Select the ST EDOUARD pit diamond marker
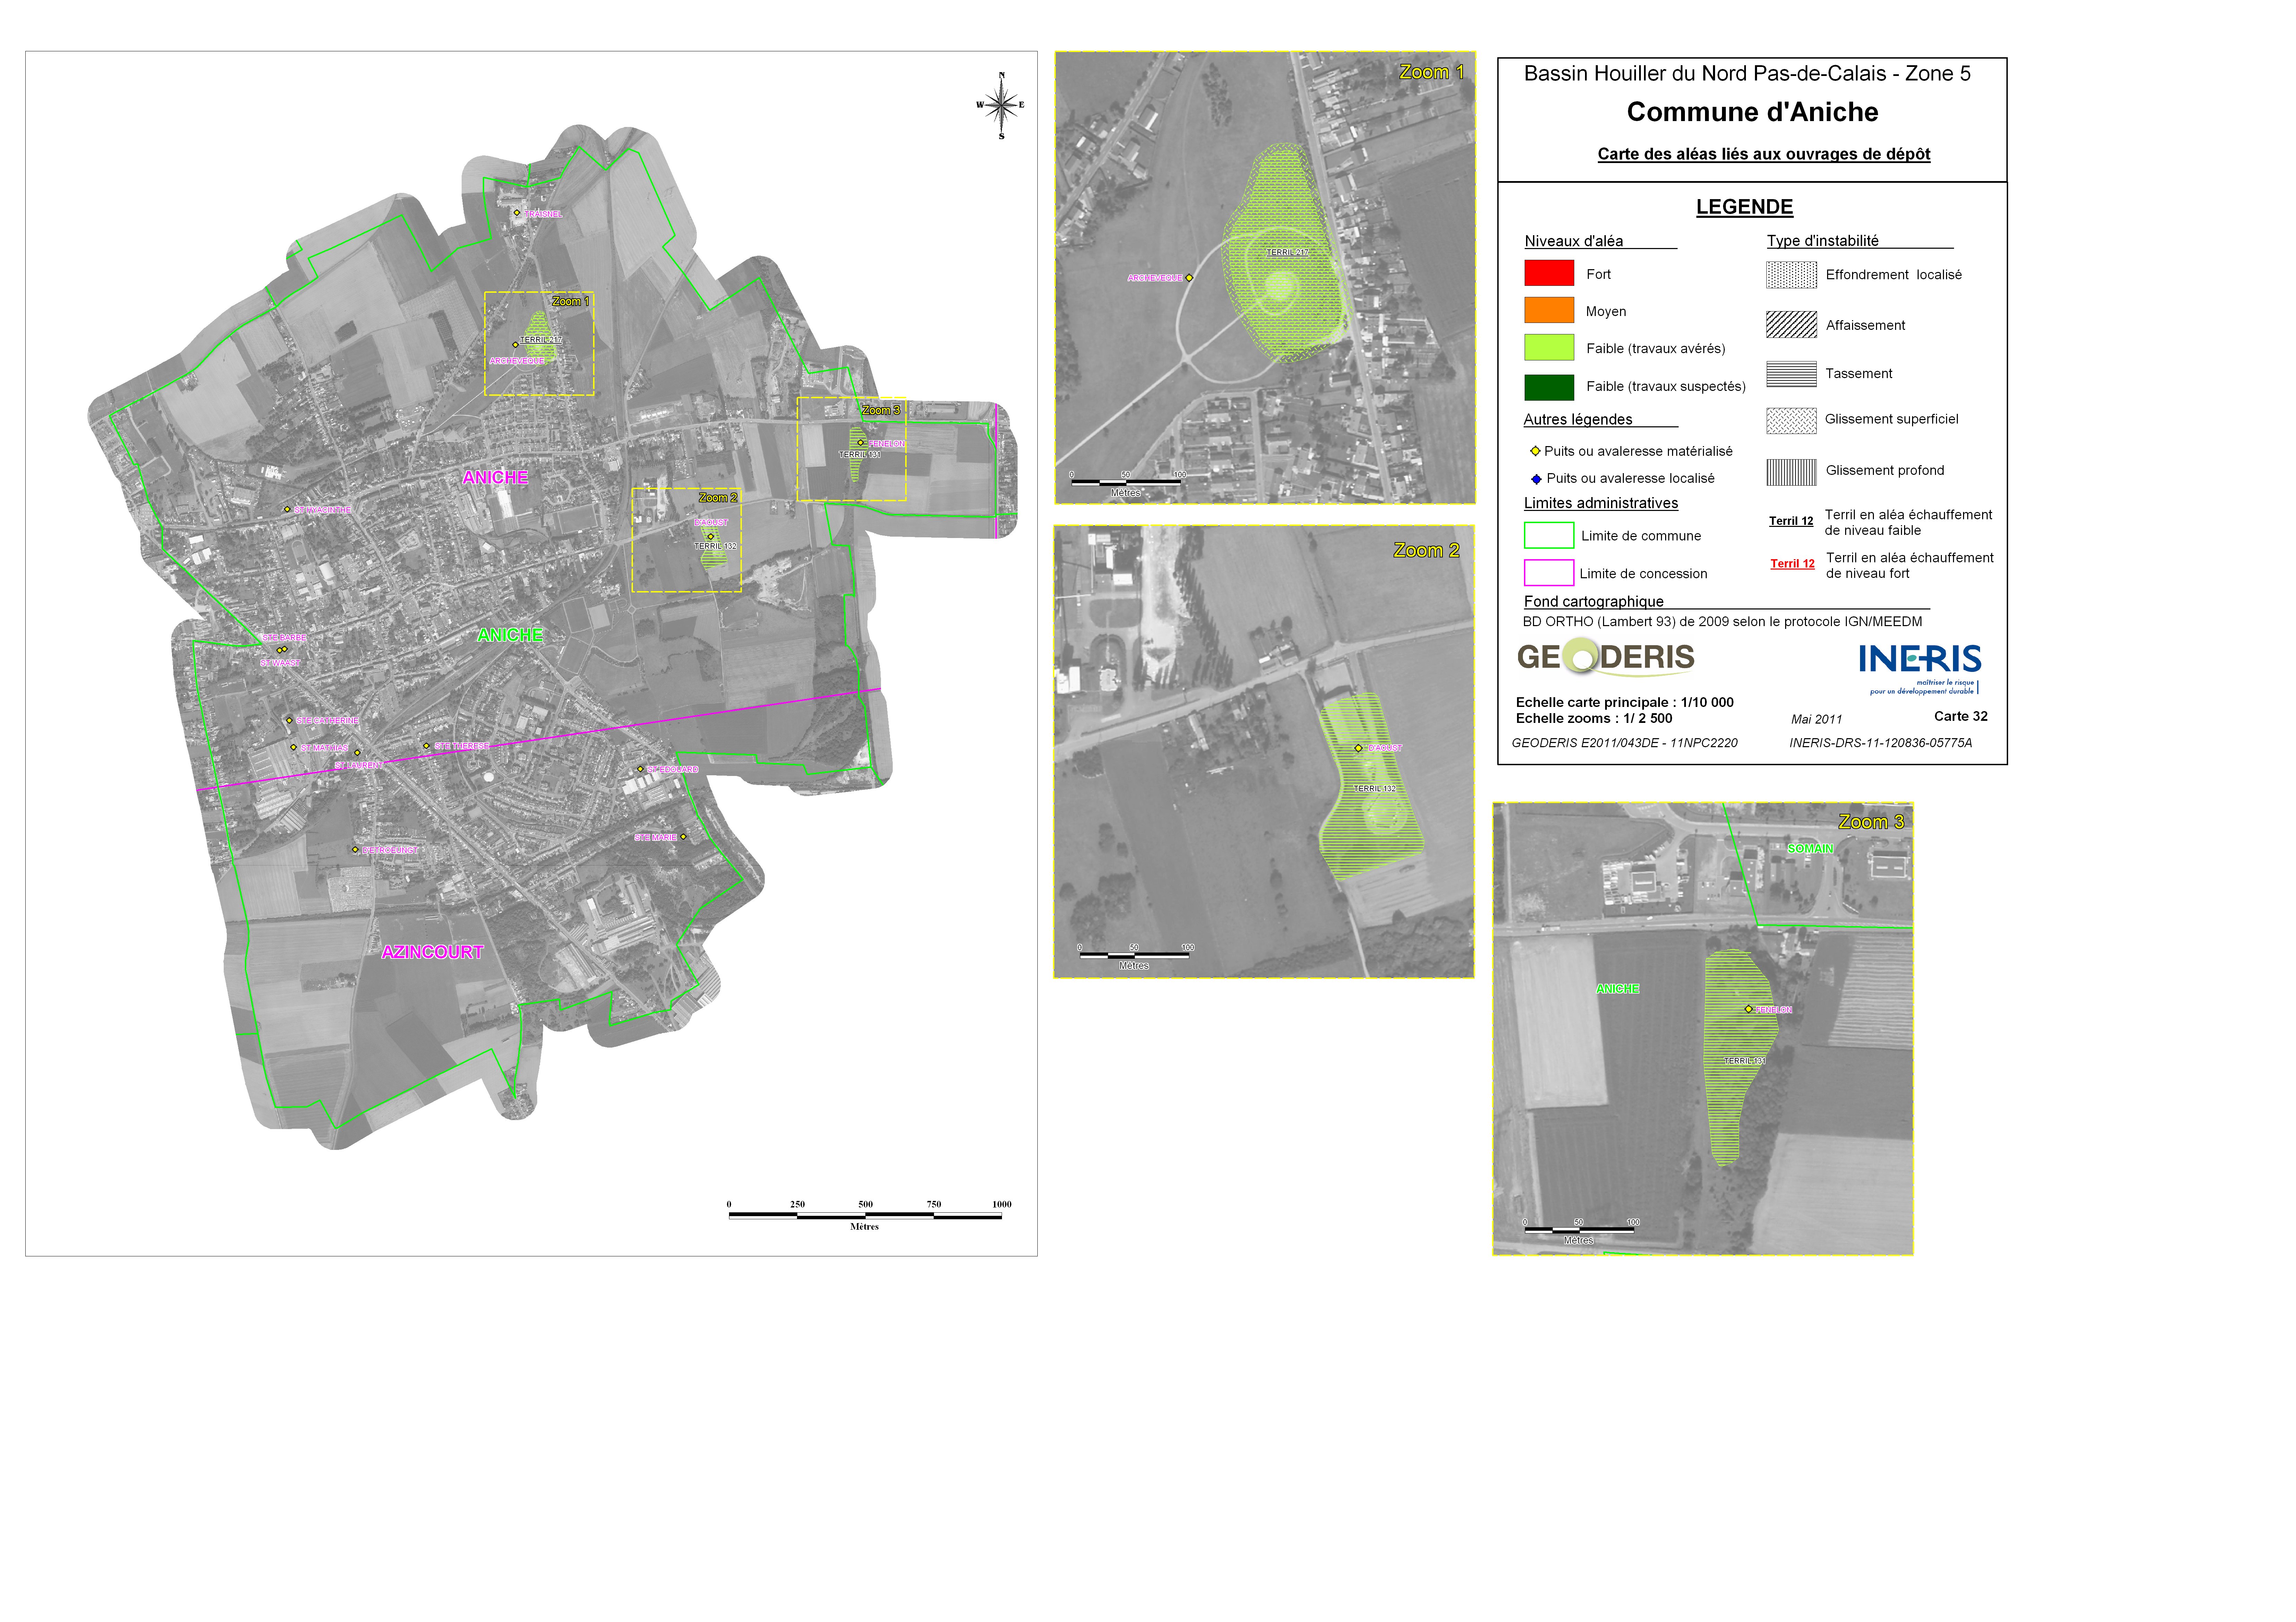 pyautogui.click(x=641, y=769)
